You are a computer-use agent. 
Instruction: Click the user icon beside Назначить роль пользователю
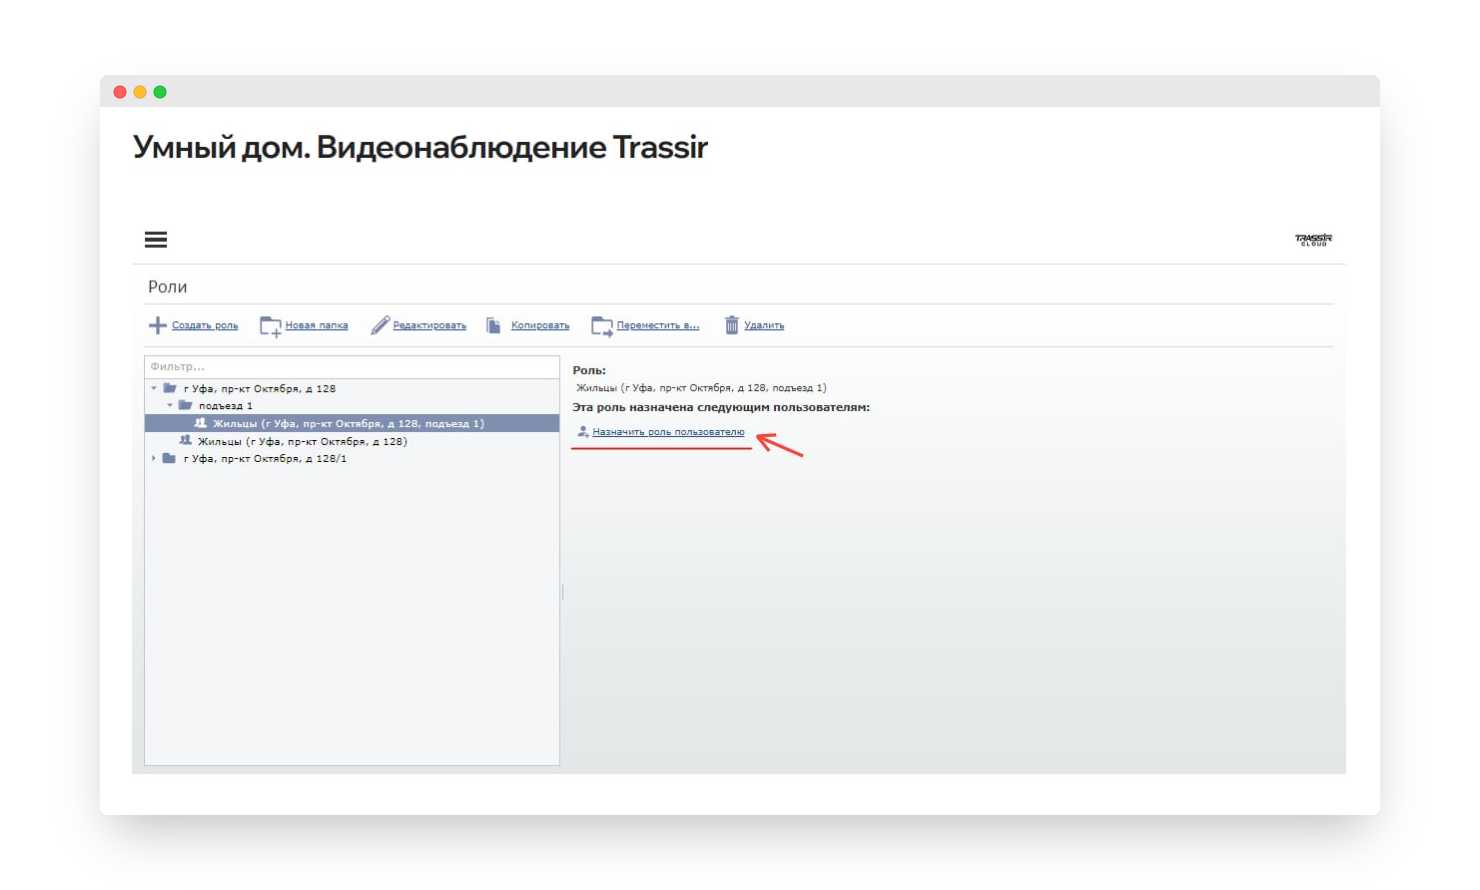(x=583, y=432)
